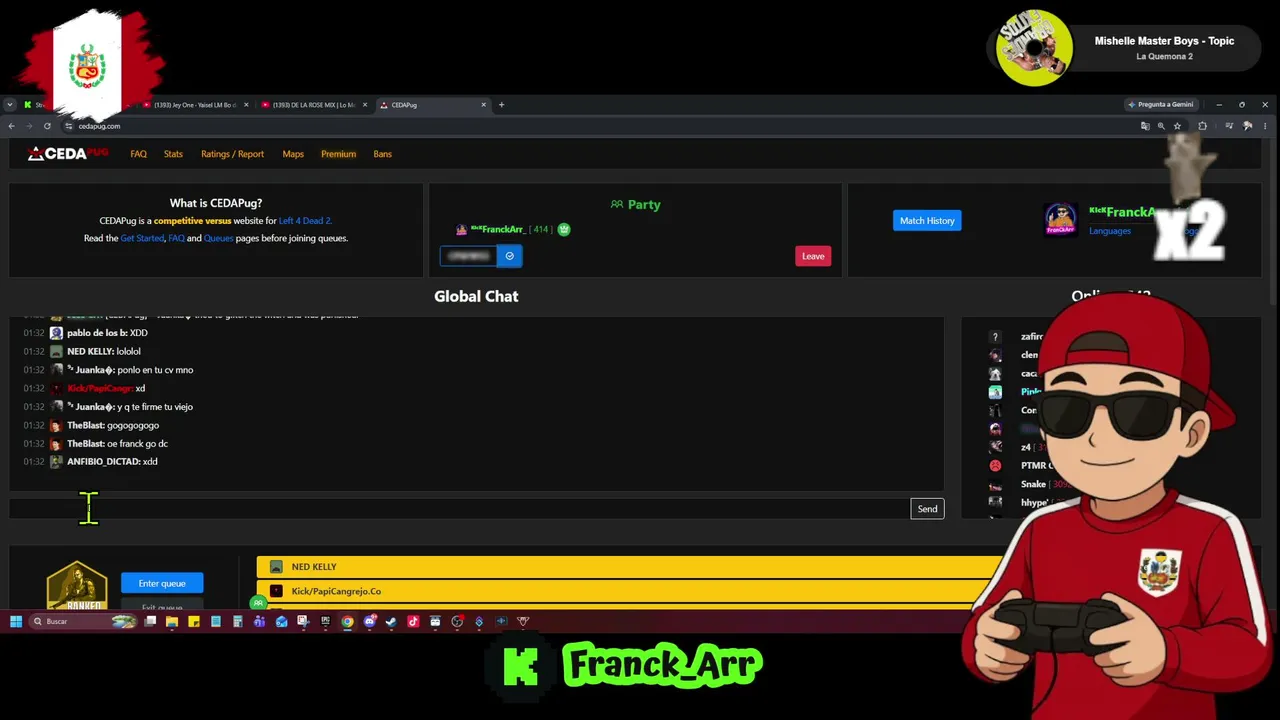Viewport: 1280px width, 720px height.
Task: Click Juanka's 'ponlo en tu cv mno' message
Action: point(154,370)
